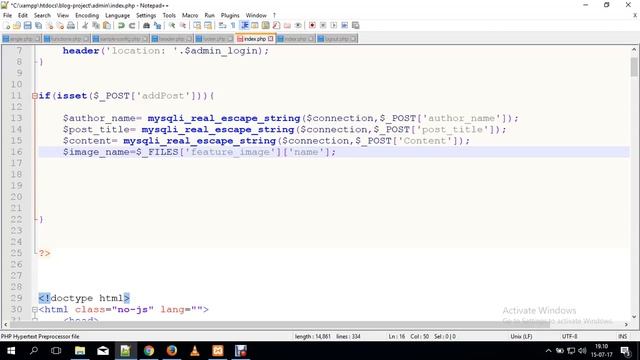Open the user defined language dialog icon
Viewport: 640px width, 360px height.
click(255, 25)
